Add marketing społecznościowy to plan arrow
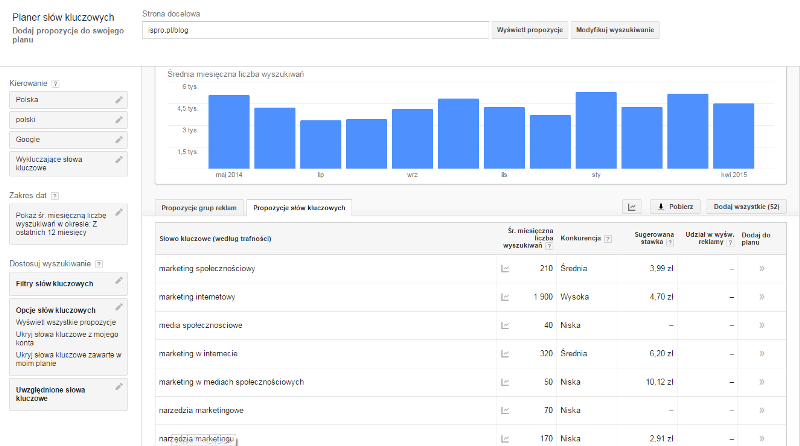Viewport: 800px width, 446px height. tap(762, 268)
